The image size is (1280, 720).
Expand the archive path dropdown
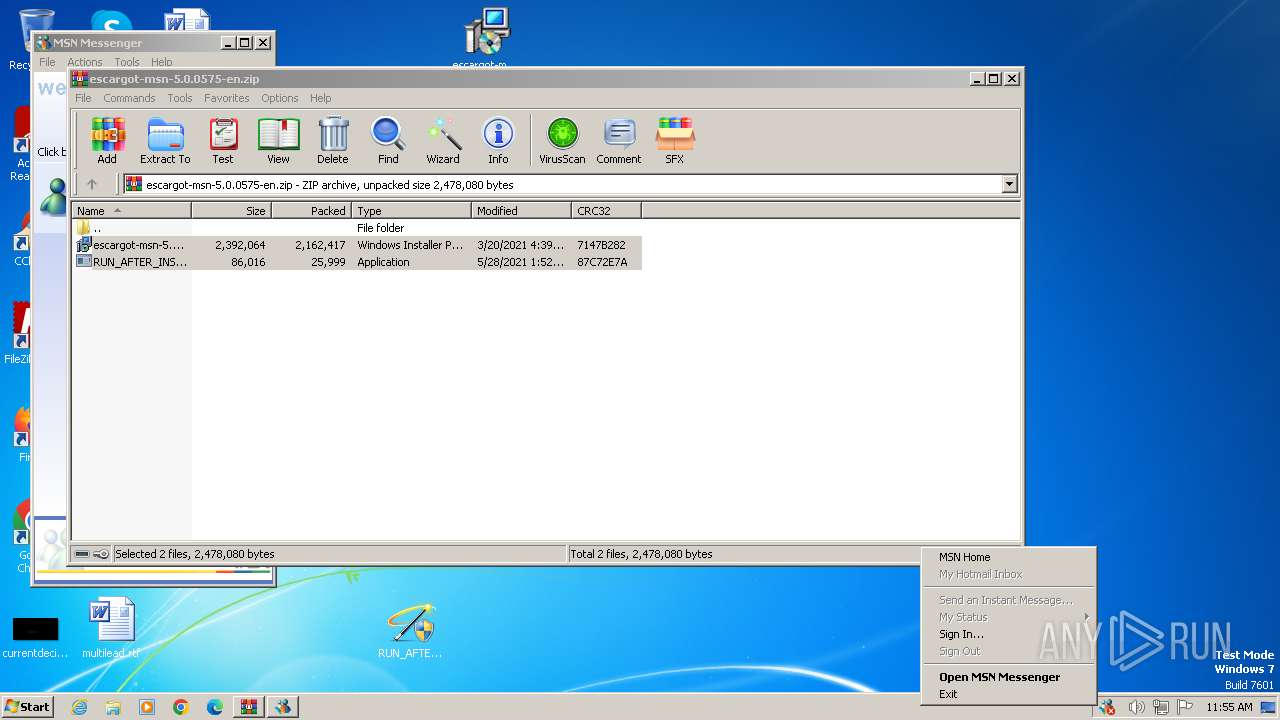coord(1009,184)
